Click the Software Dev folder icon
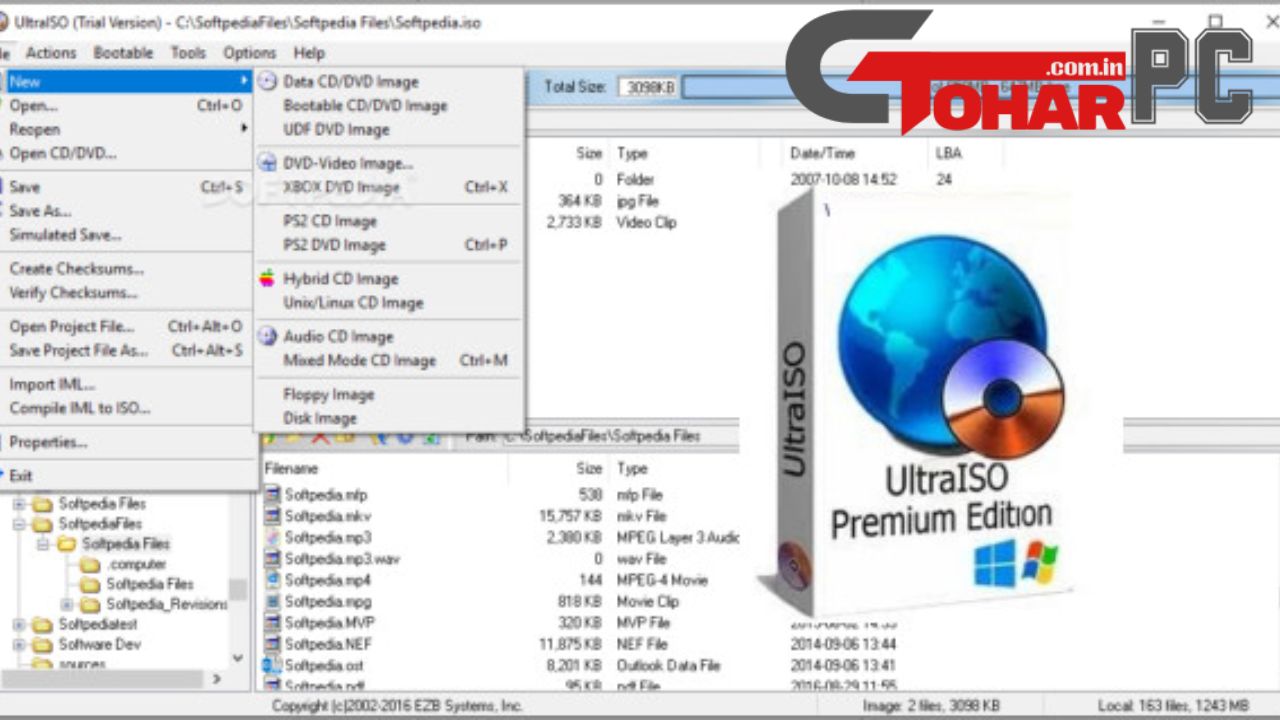The height and width of the screenshot is (720, 1280). [x=42, y=644]
